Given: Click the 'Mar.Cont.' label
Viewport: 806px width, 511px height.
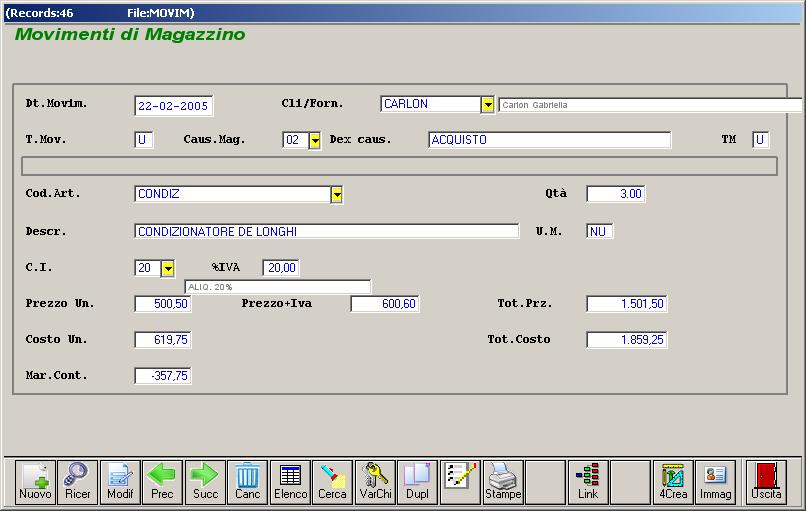Looking at the screenshot, I should 57,375.
